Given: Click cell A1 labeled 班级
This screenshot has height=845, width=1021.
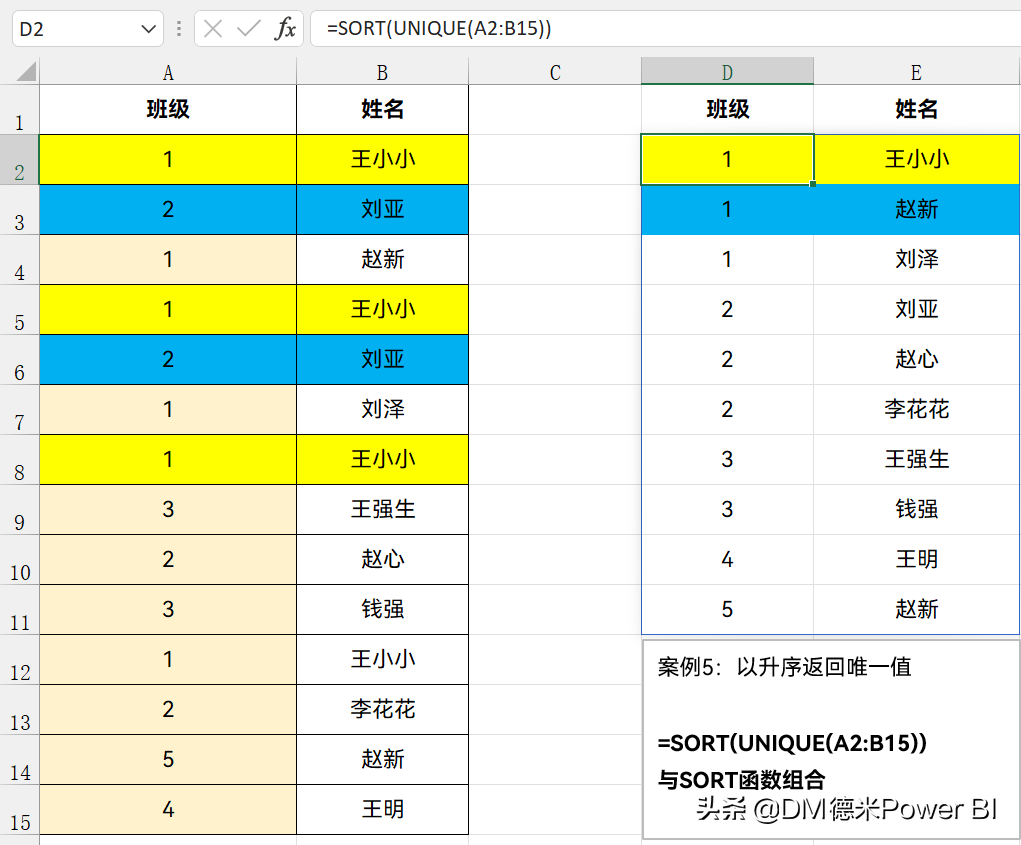Looking at the screenshot, I should point(168,109).
